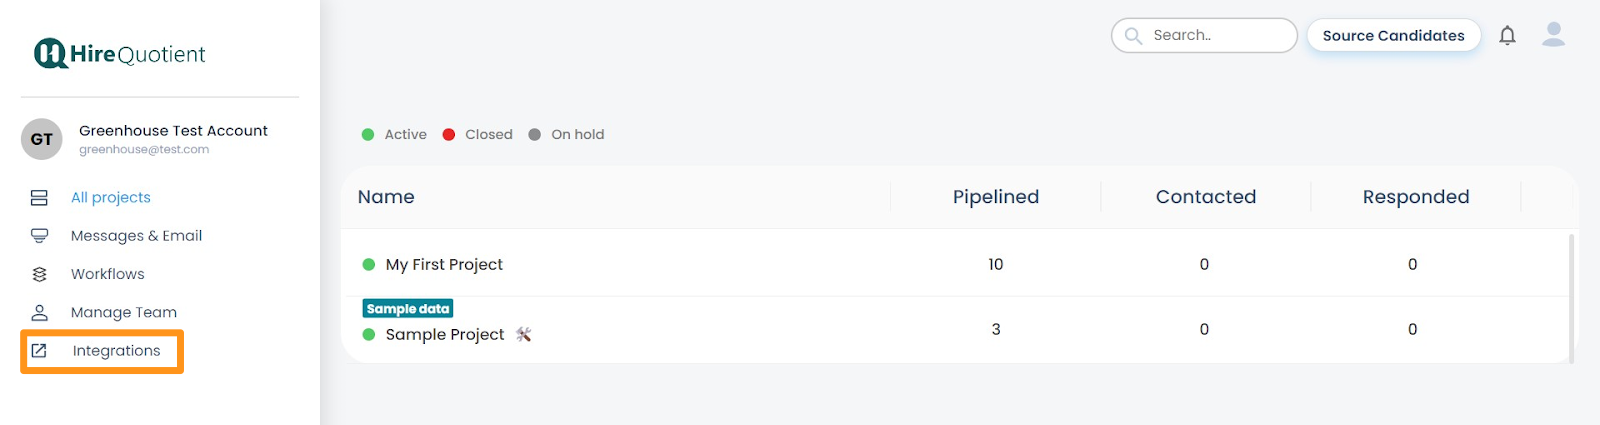Click the Source Candidates button
Screen dimensions: 1600x425
[x=1393, y=36]
